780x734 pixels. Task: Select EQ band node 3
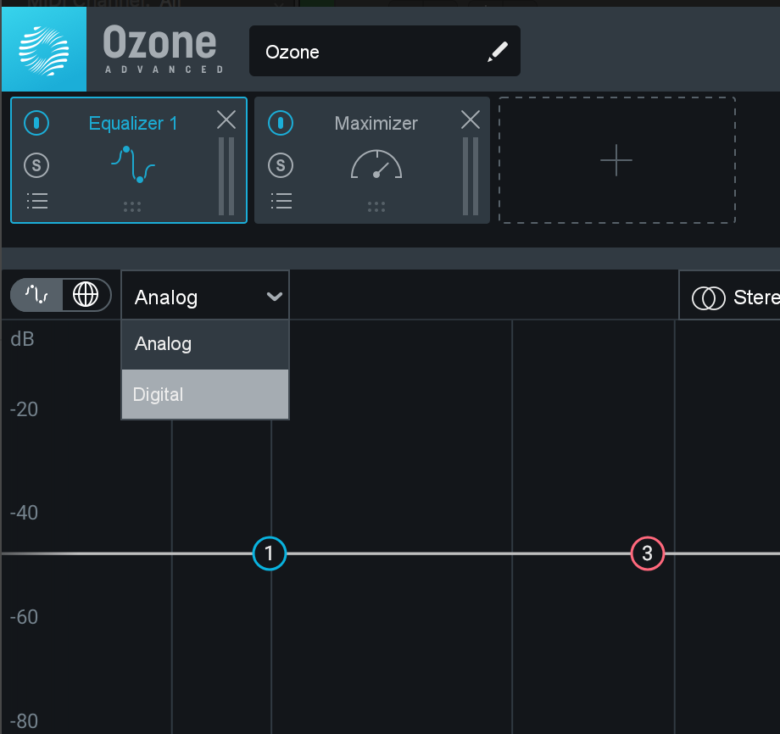pos(647,553)
